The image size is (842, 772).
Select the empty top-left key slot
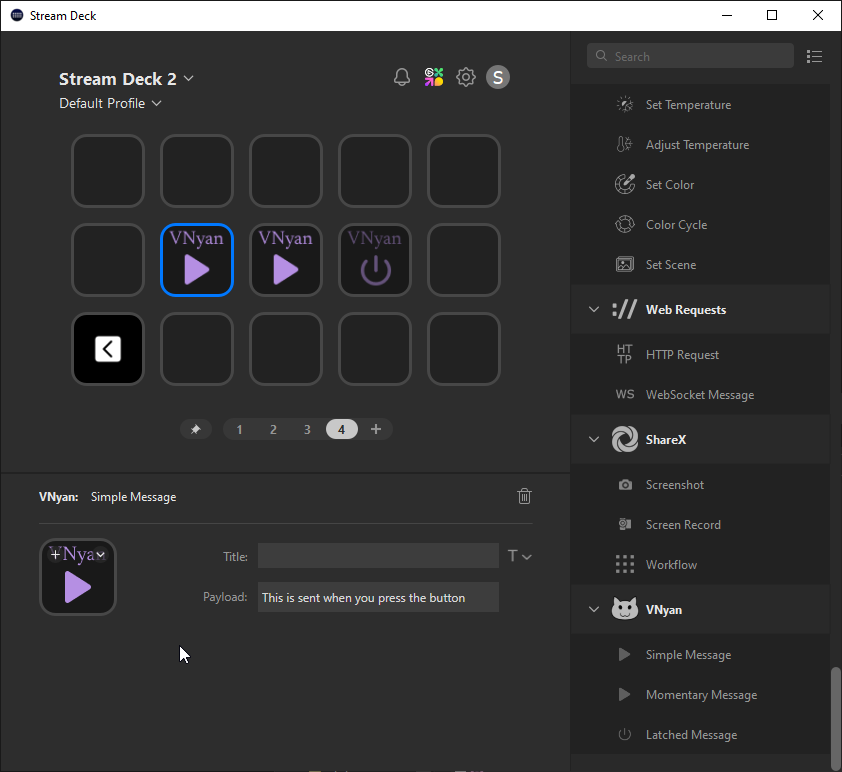tap(108, 171)
